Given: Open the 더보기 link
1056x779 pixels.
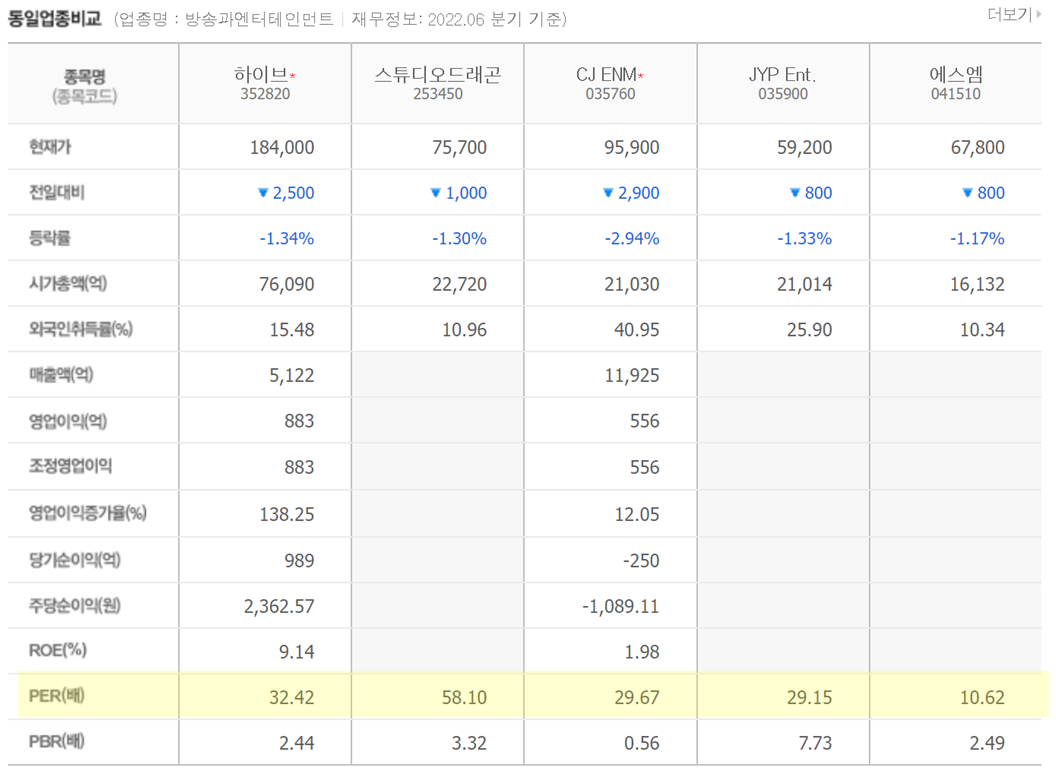Looking at the screenshot, I should point(1014,14).
